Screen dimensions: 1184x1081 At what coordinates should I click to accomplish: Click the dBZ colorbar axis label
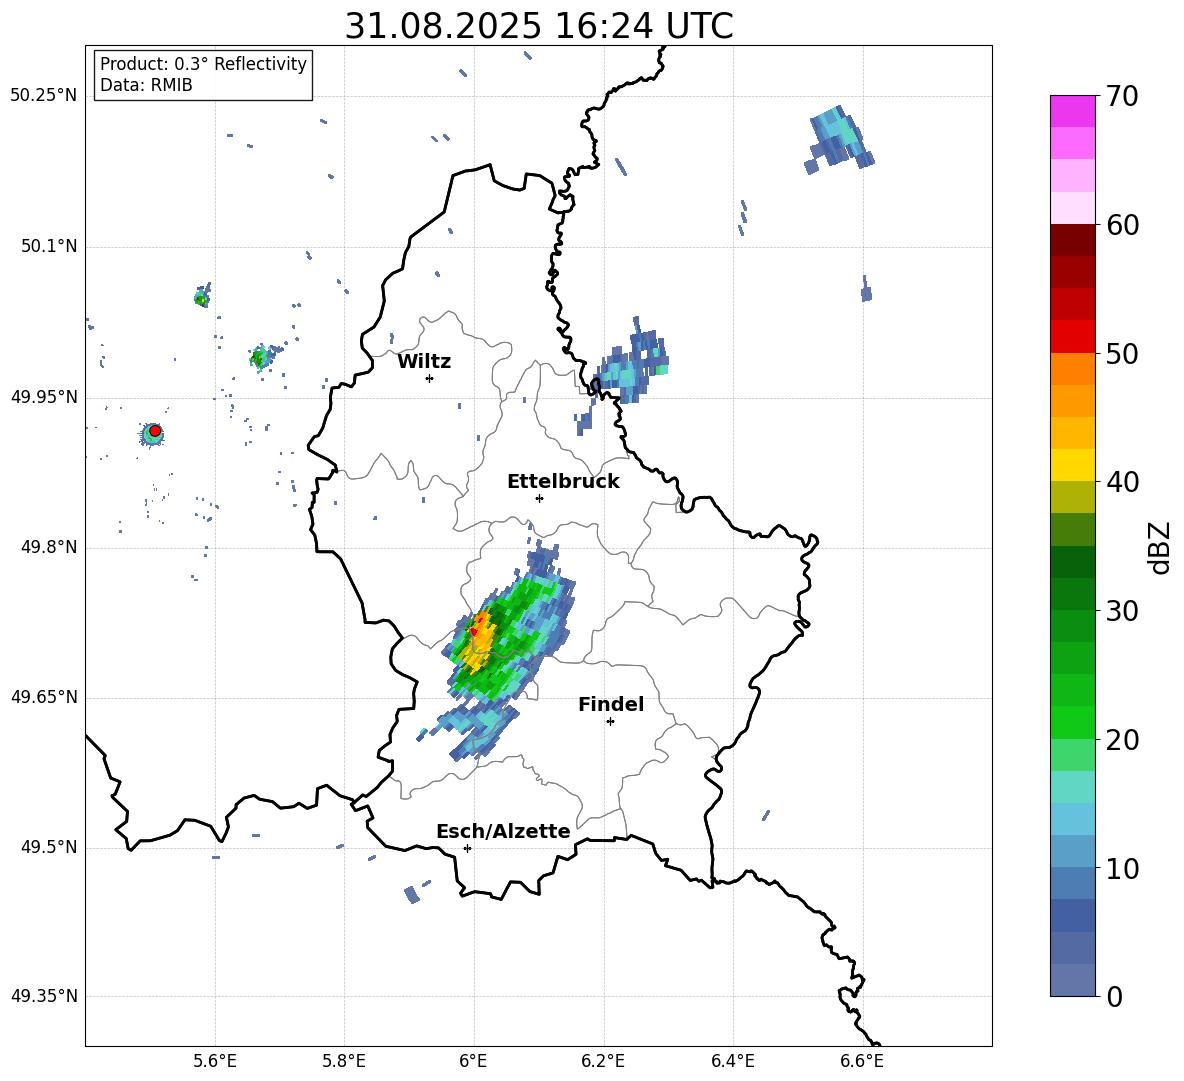pos(1159,547)
